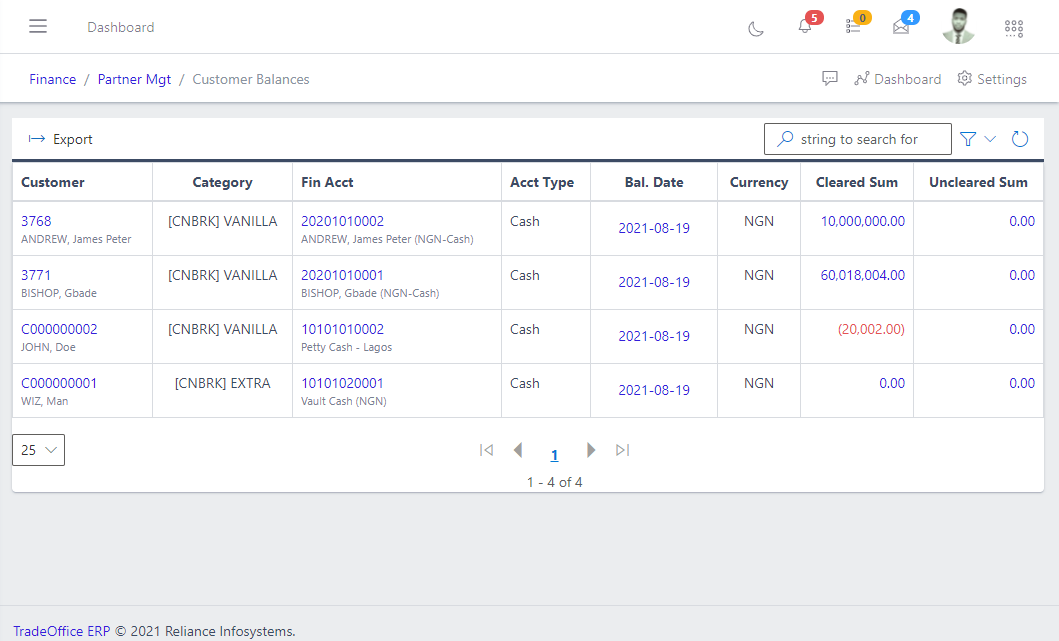Open the page size dropdown showing 25
Viewport: 1059px width, 641px height.
37,450
